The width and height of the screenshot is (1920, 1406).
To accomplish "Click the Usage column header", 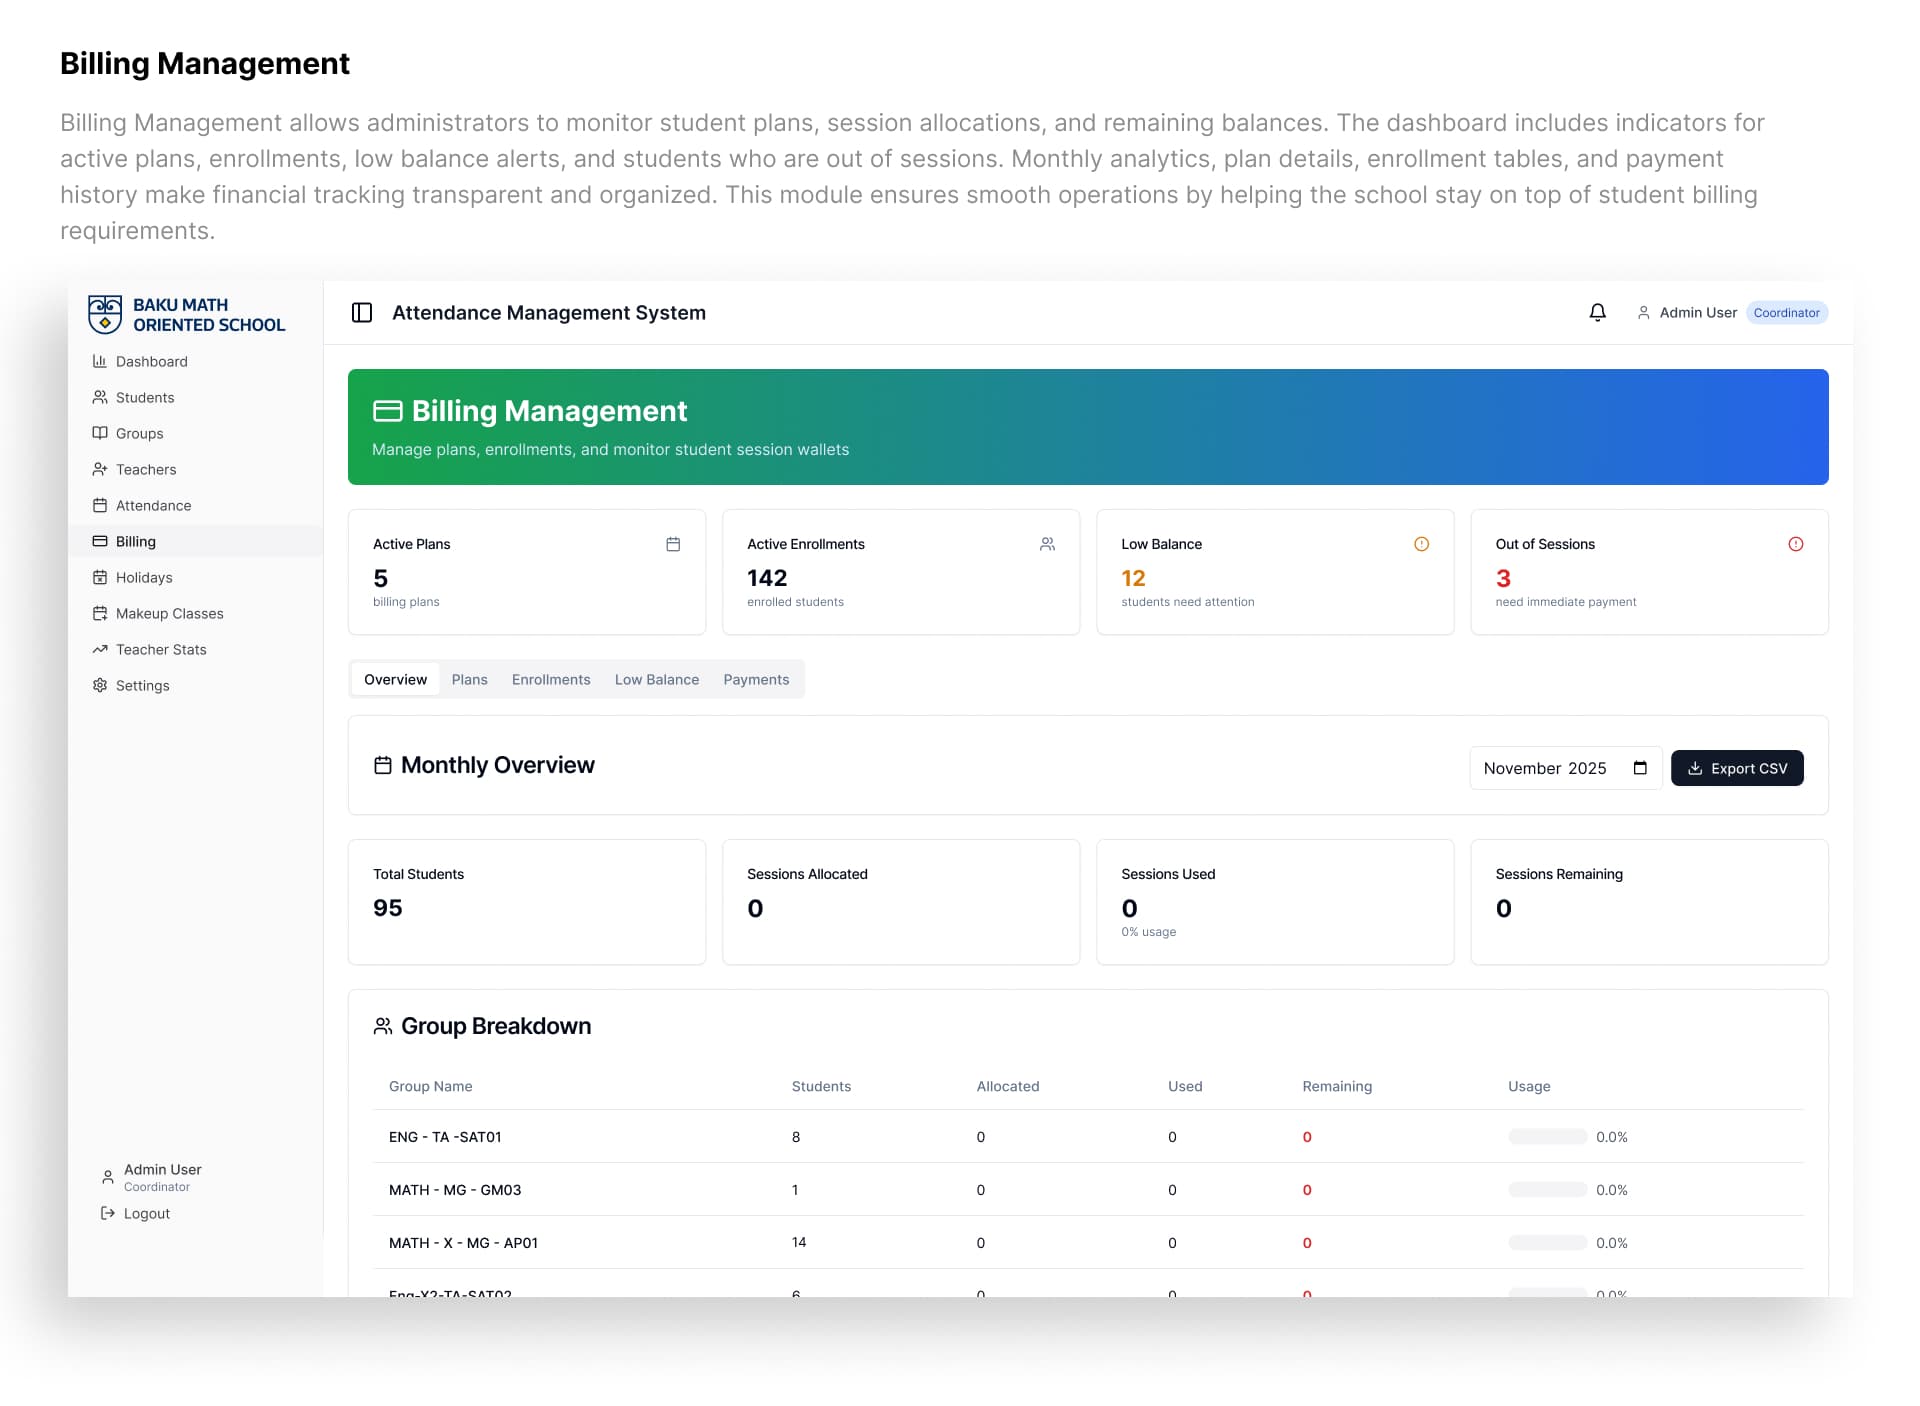I will click(1529, 1086).
